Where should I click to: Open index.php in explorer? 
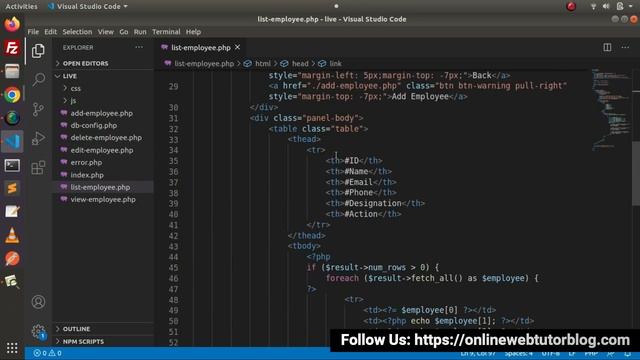coord(87,175)
